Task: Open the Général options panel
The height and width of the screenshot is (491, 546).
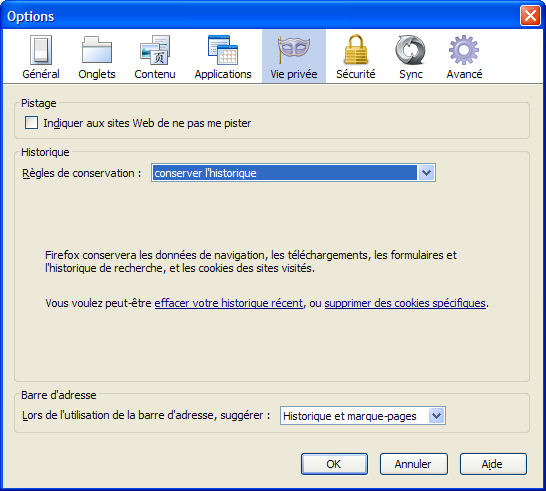Action: [x=41, y=57]
